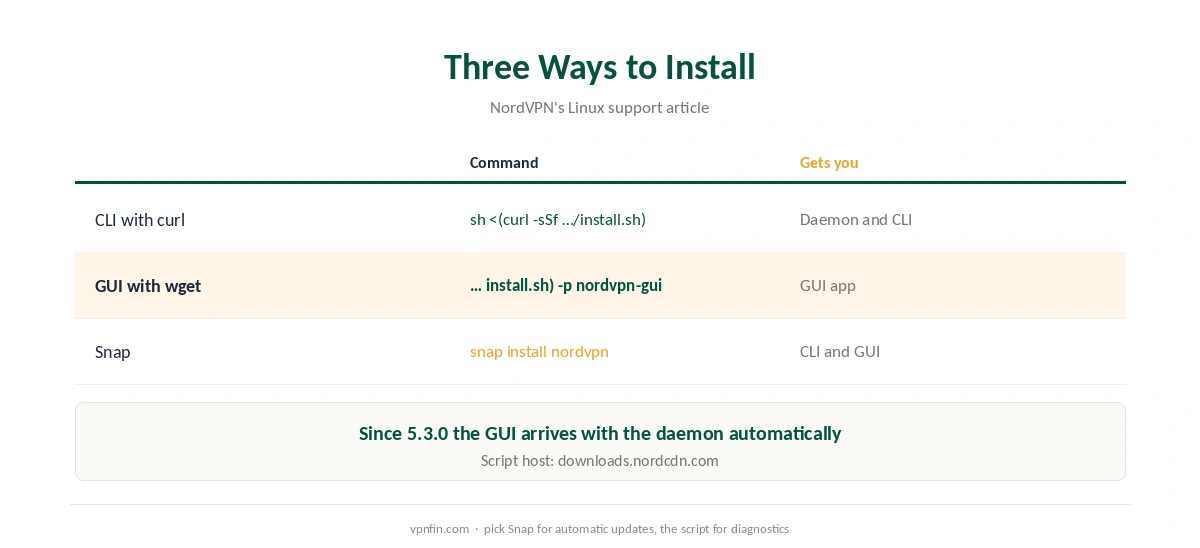Click the 'snap install nordvpn' command
1200x548 pixels.
539,352
